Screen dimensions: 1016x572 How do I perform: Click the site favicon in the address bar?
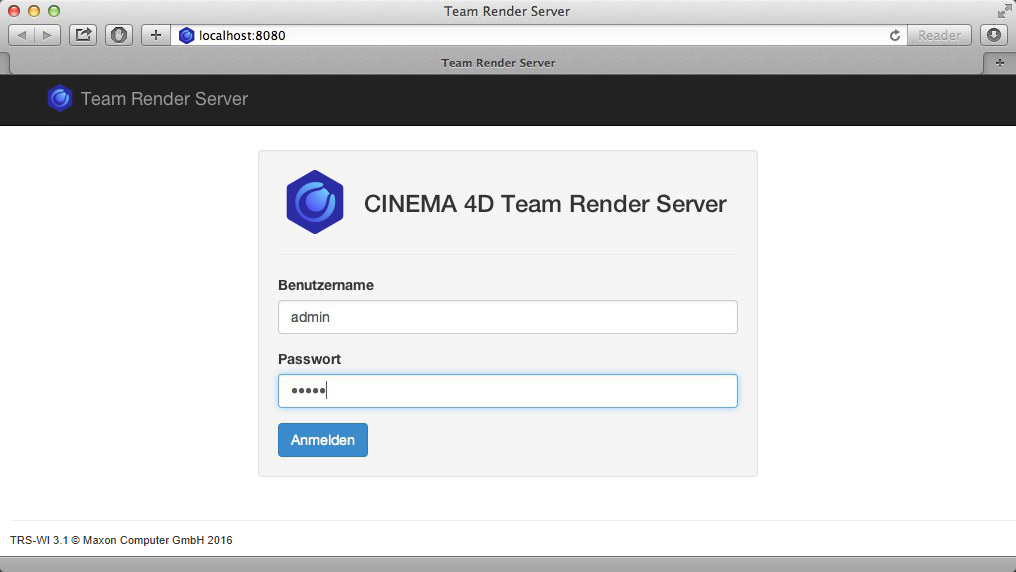[x=186, y=35]
